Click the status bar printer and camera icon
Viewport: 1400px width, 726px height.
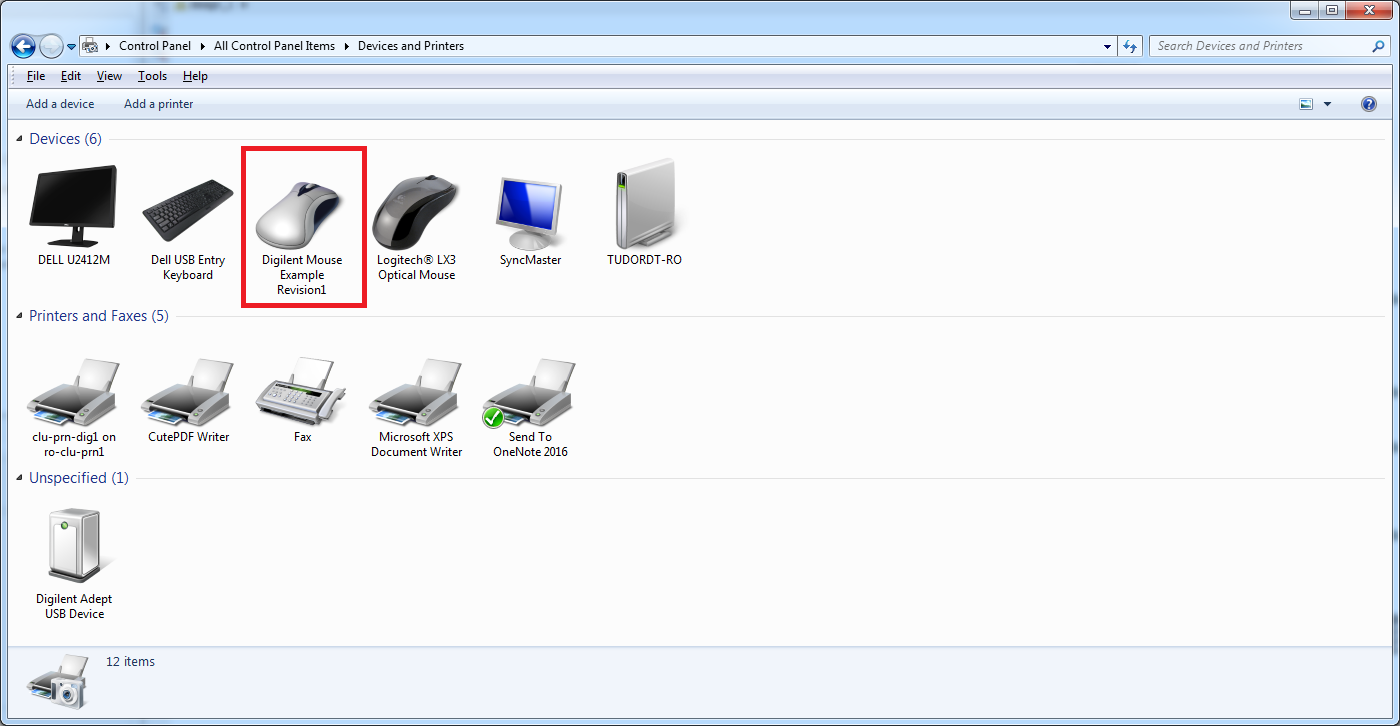[x=57, y=682]
